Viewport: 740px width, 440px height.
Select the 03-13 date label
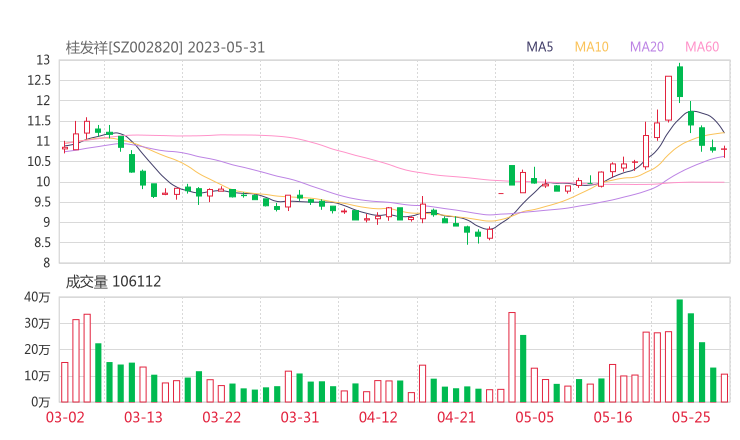click(143, 417)
